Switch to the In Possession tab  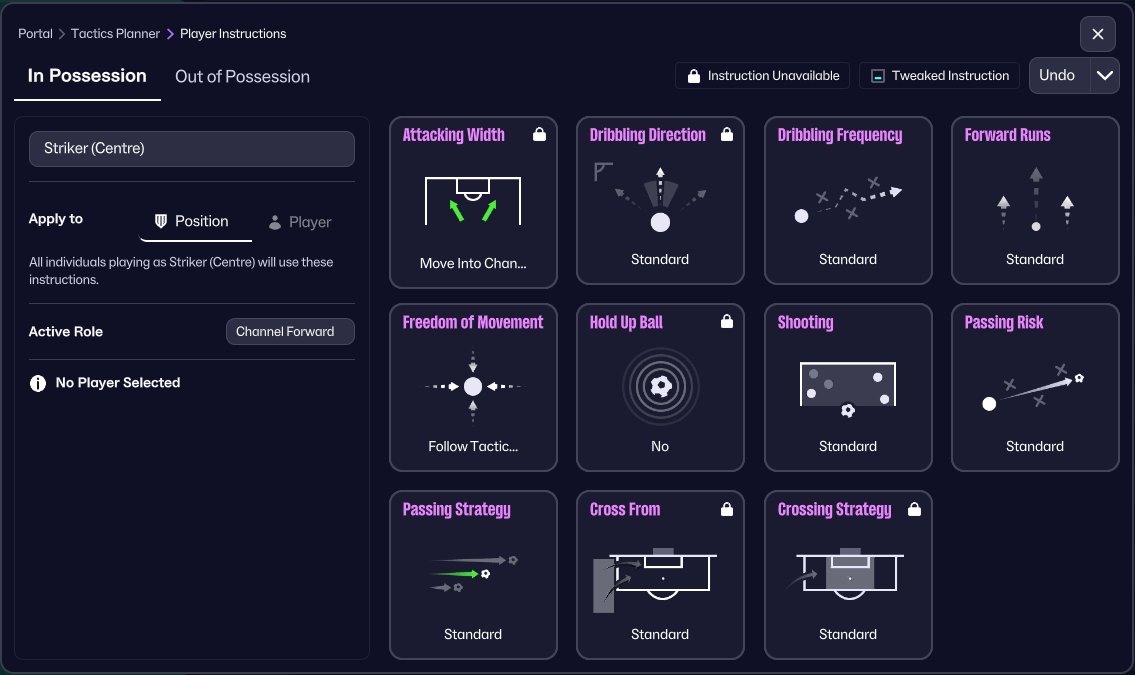pyautogui.click(x=87, y=76)
